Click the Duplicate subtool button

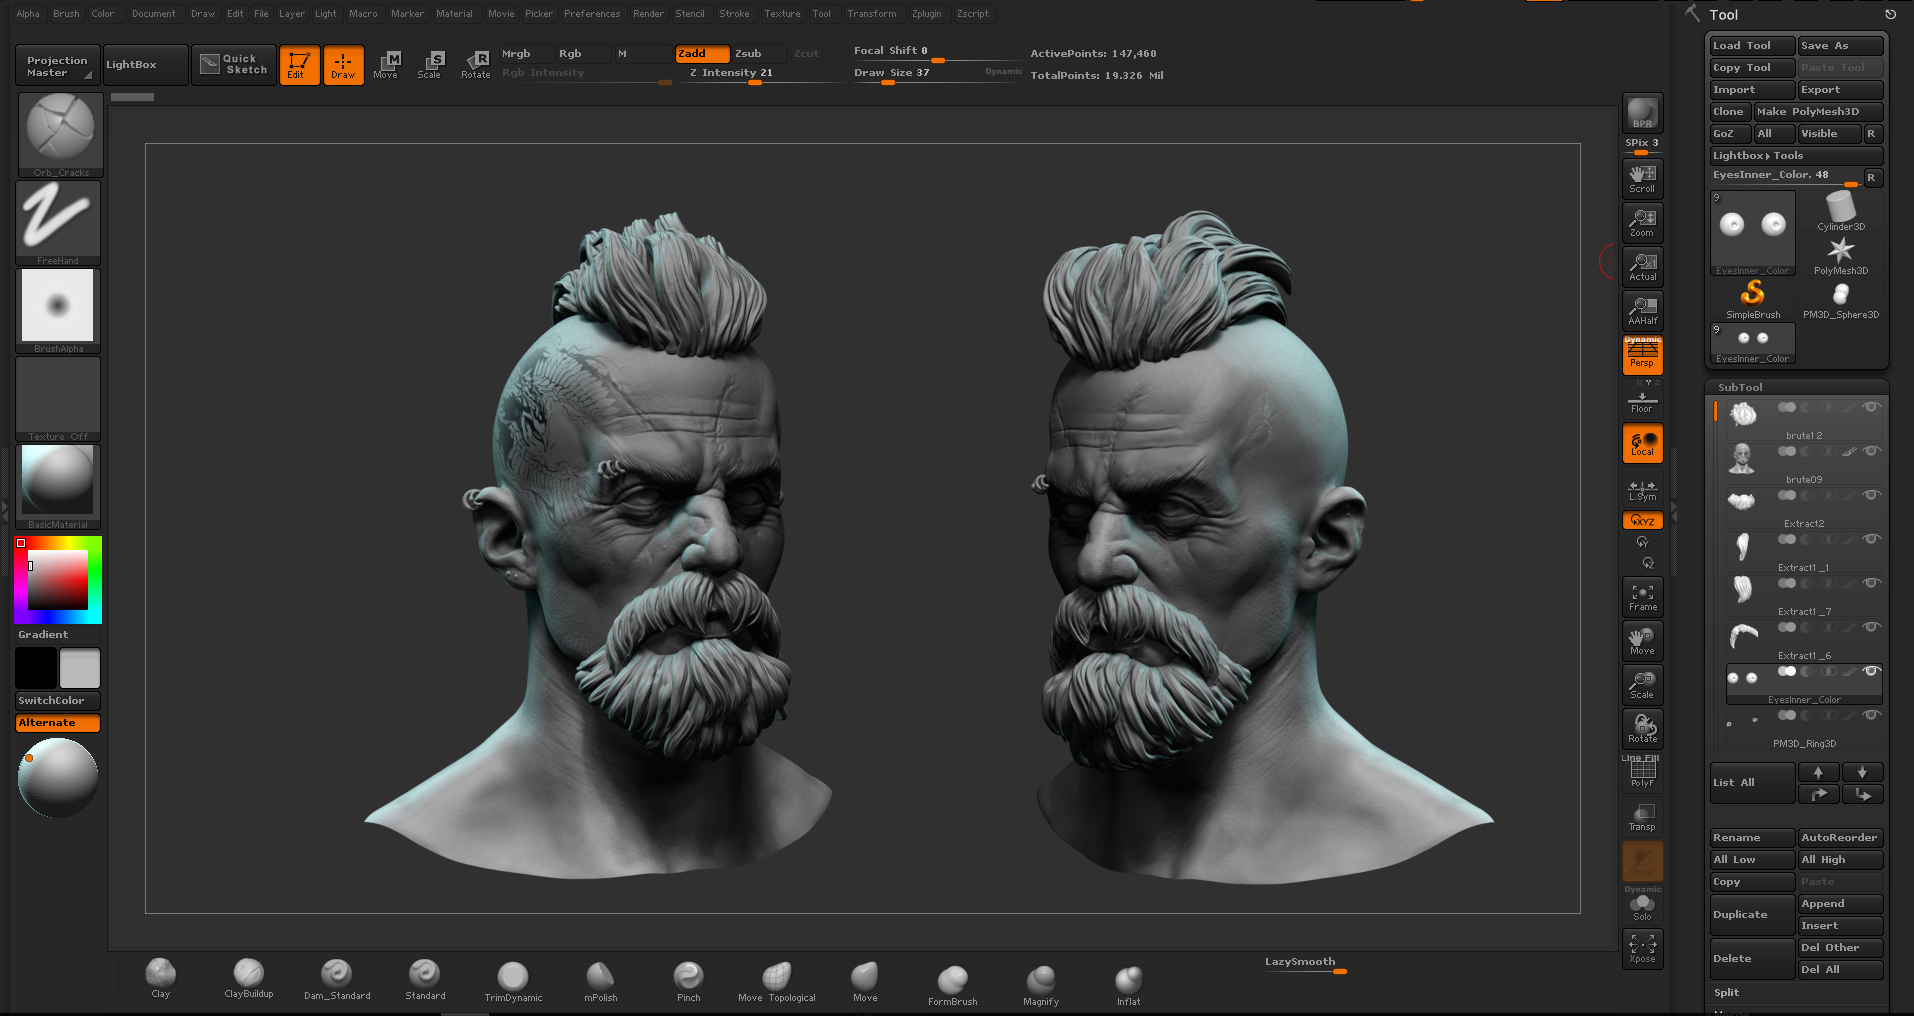point(1752,915)
